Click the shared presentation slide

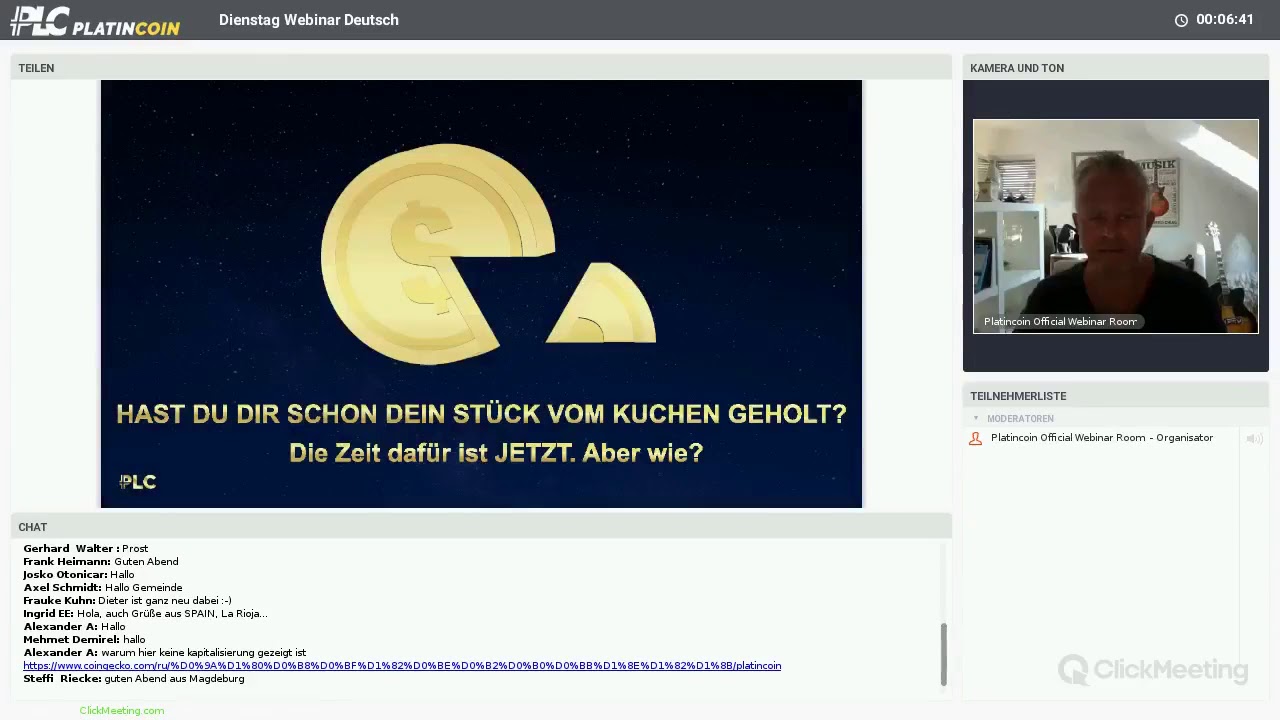(x=481, y=294)
